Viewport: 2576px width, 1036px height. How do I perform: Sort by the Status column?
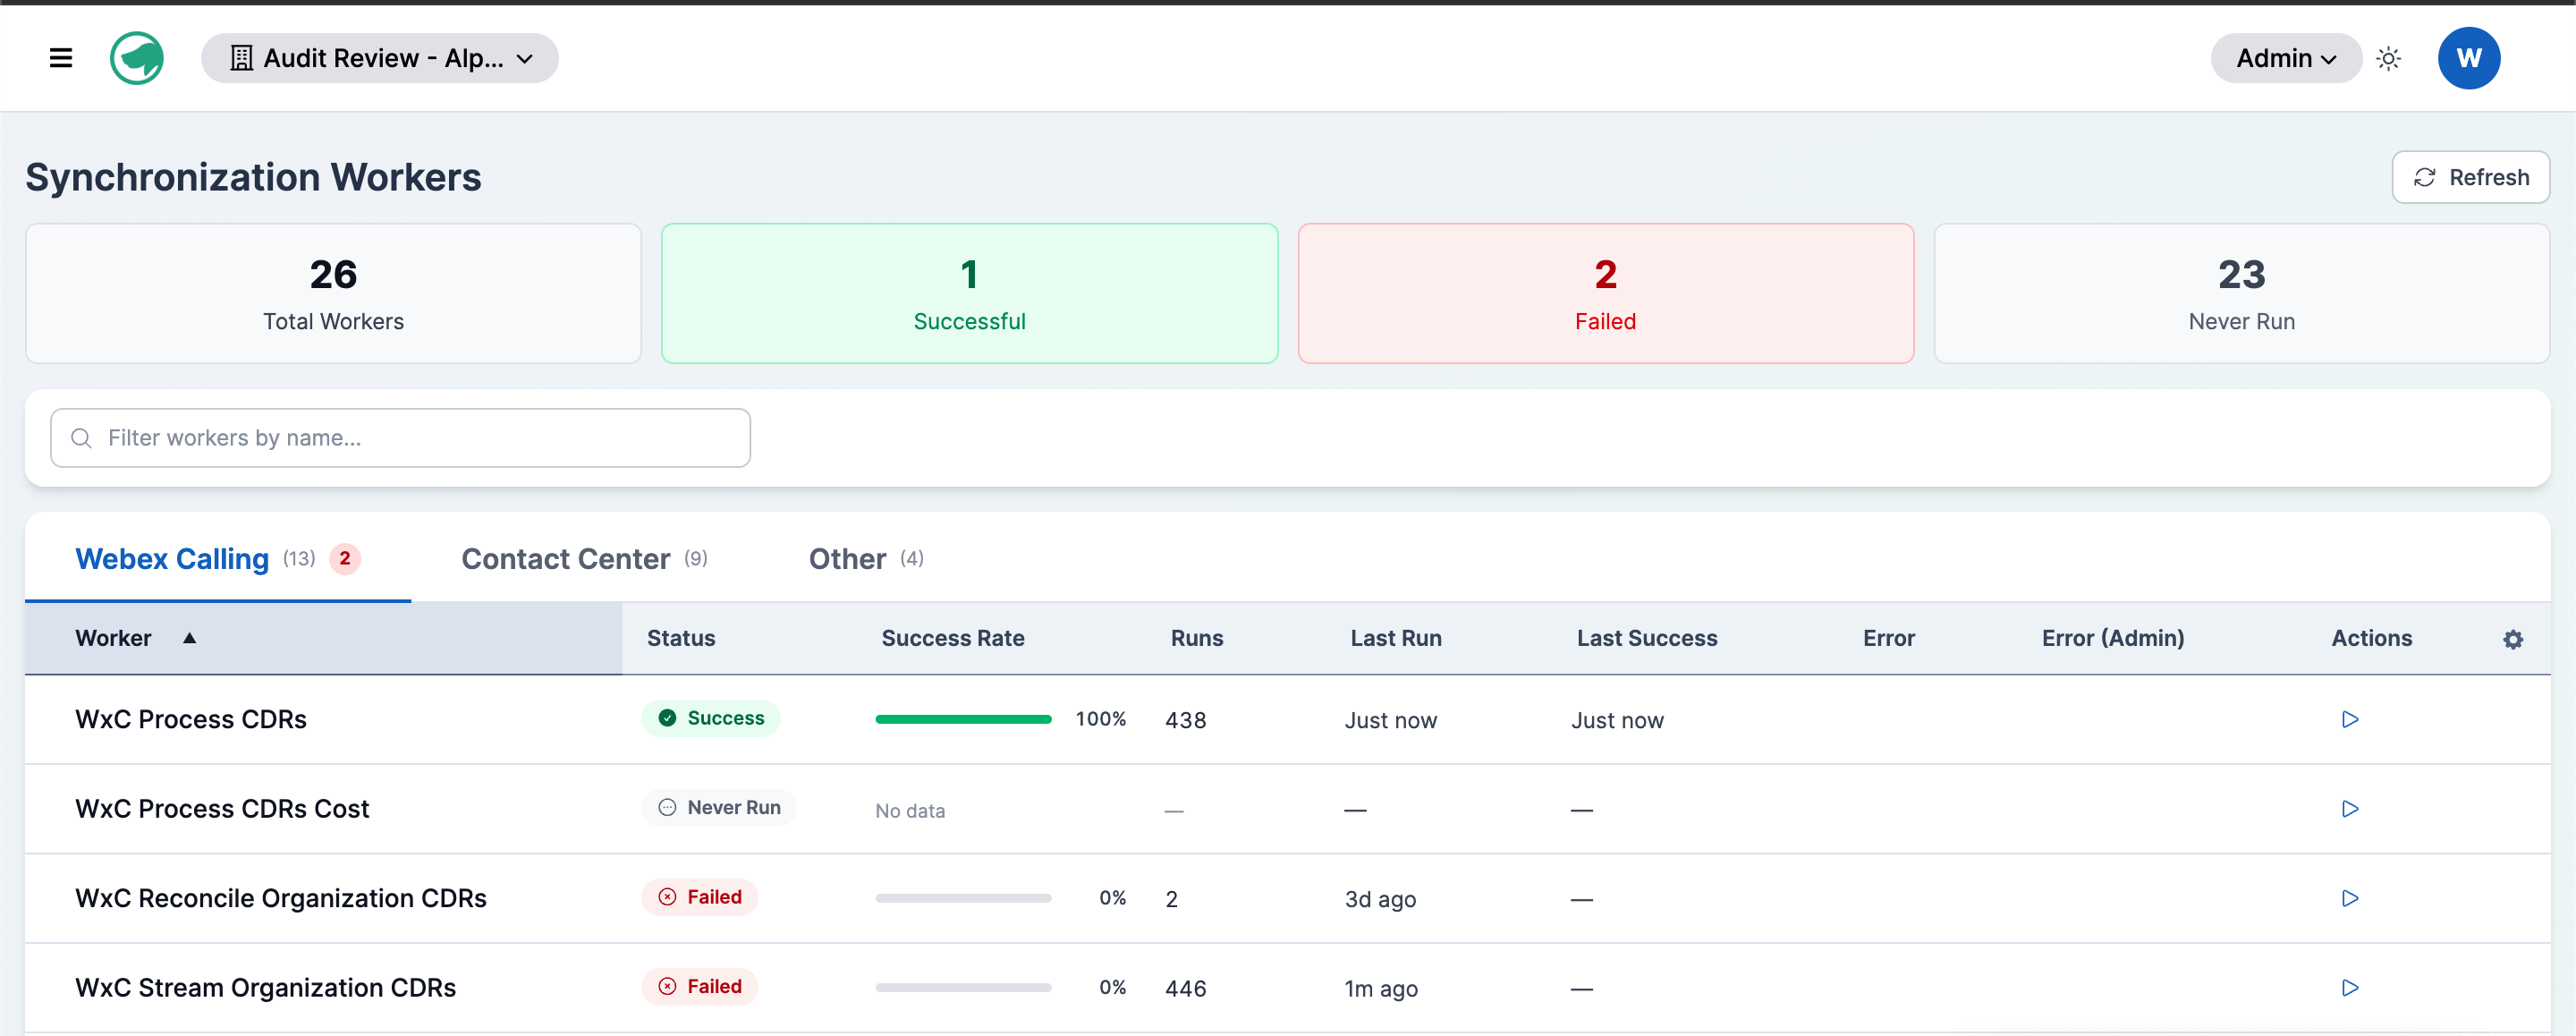click(x=681, y=638)
